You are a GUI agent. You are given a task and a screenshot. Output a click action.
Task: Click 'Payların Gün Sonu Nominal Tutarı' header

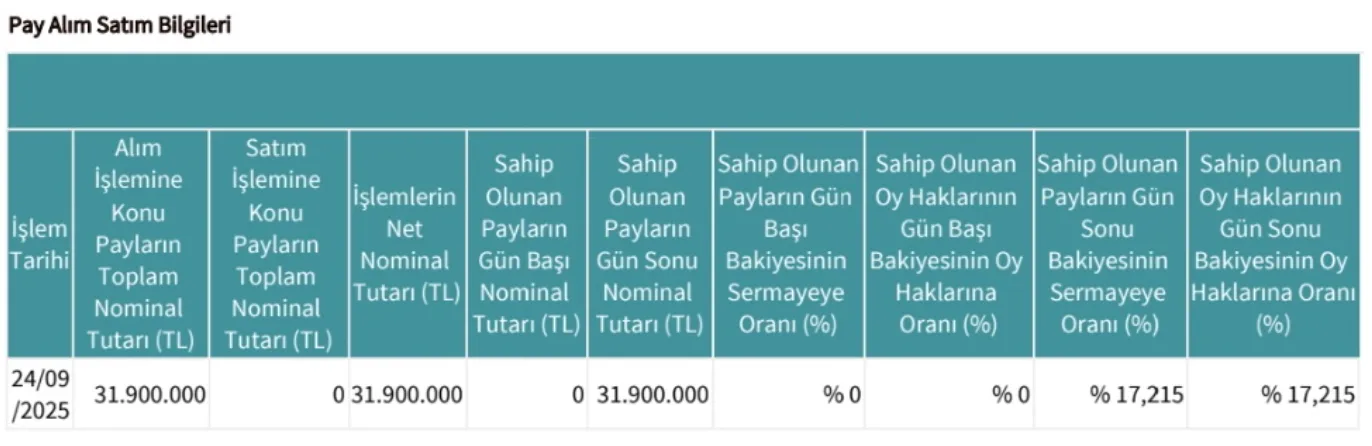(650, 244)
